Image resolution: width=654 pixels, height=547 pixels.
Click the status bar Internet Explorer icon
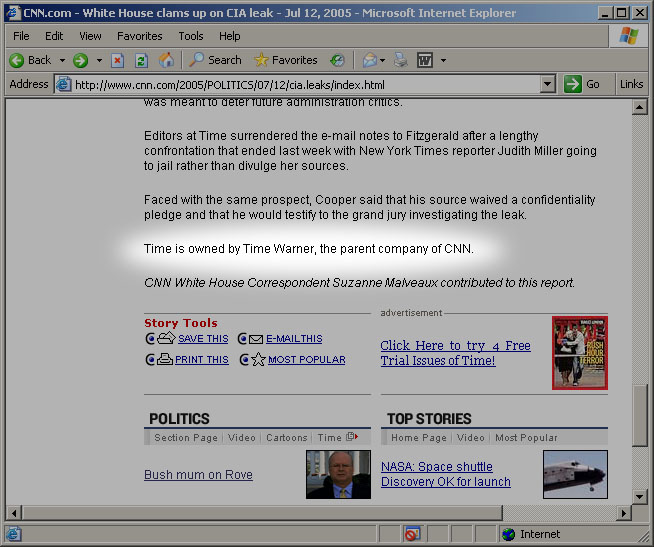tap(13, 534)
